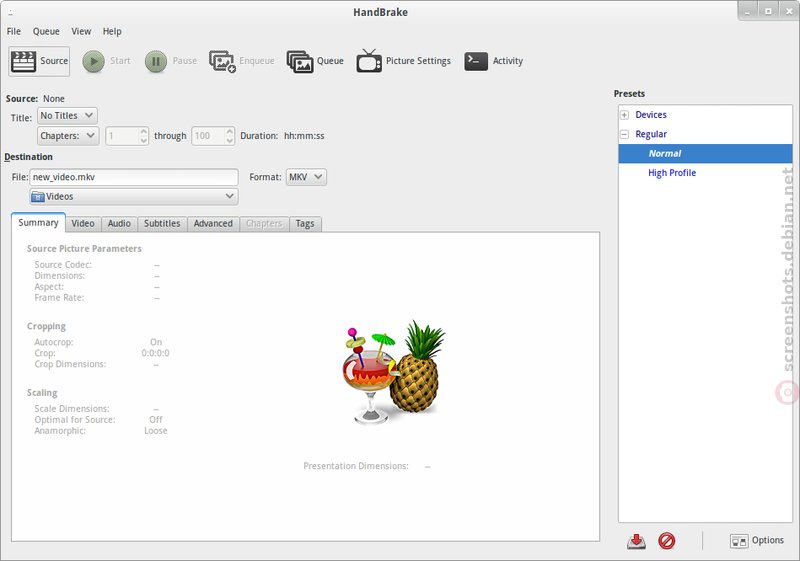Image resolution: width=800 pixels, height=561 pixels.
Task: Click the Pause button icon
Action: click(x=156, y=61)
